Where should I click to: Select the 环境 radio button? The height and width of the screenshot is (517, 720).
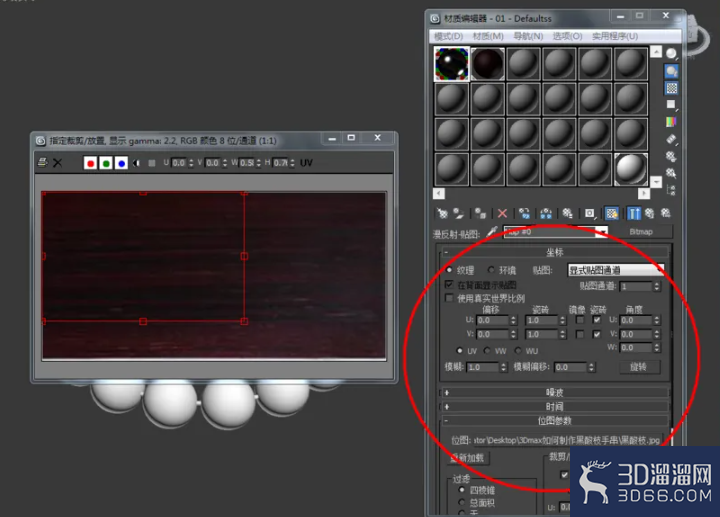(491, 270)
